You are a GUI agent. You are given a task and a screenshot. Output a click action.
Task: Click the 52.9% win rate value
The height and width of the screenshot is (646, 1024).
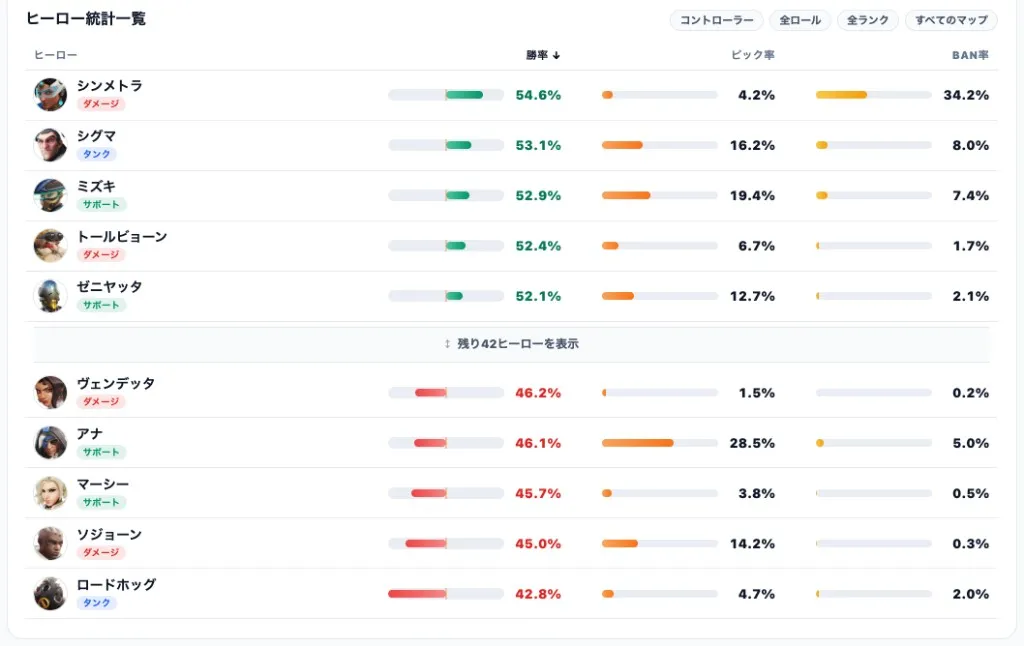(538, 195)
